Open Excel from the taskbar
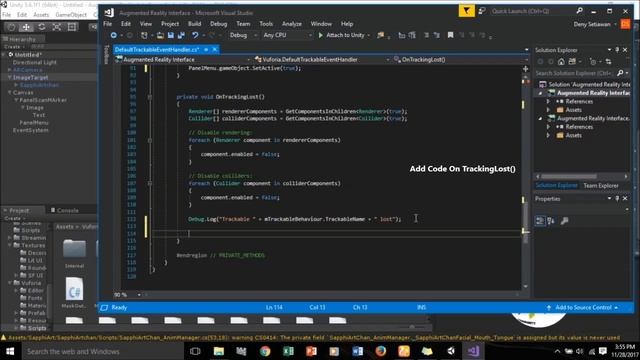Screen dimensions: 640x360 click(x=288, y=351)
